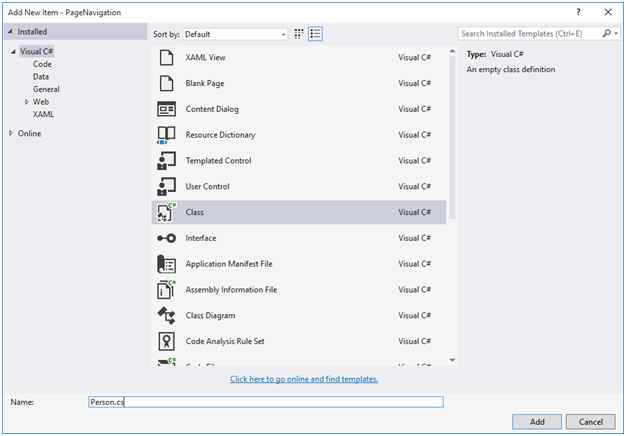The width and height of the screenshot is (626, 436).
Task: Select the 'Content Dialog' template name
Action: (x=212, y=109)
